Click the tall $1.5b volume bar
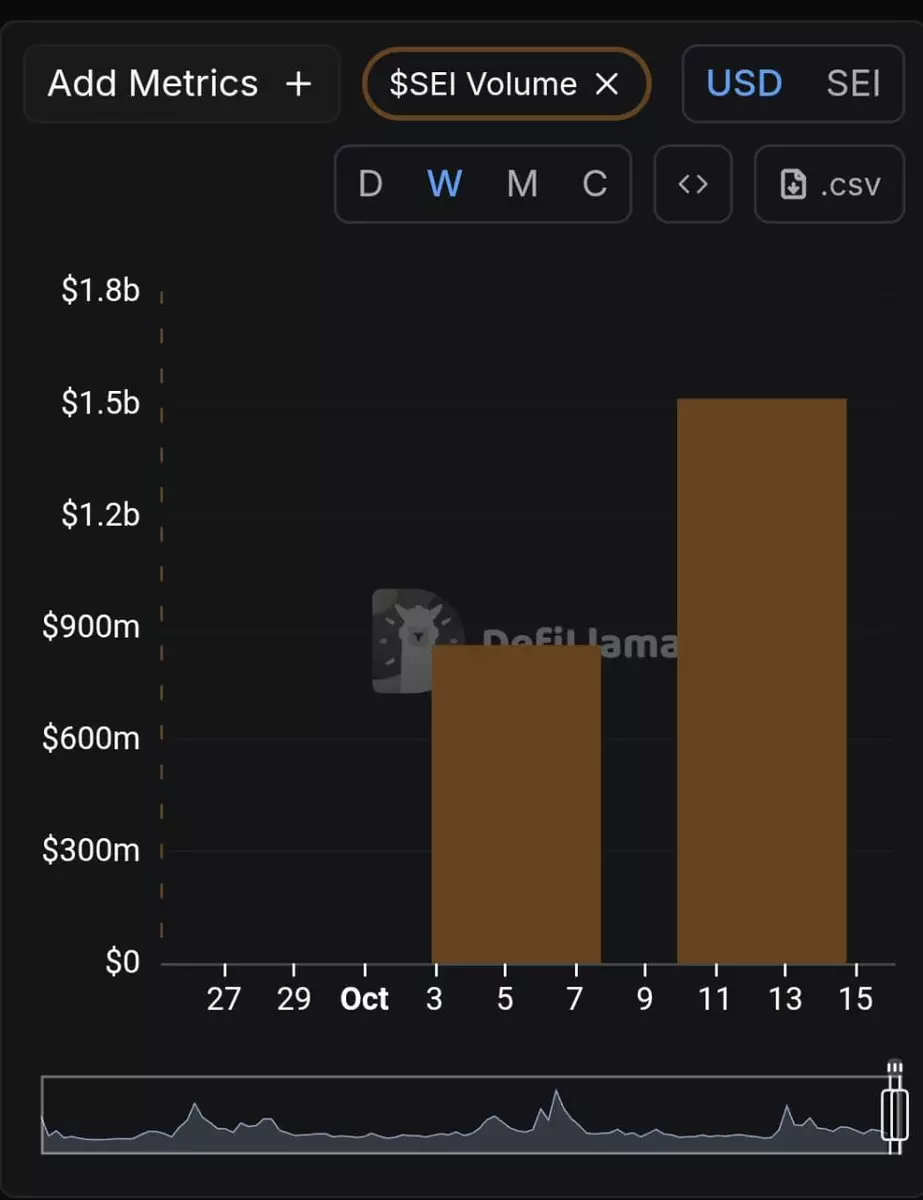The width and height of the screenshot is (923, 1200). pyautogui.click(x=762, y=680)
